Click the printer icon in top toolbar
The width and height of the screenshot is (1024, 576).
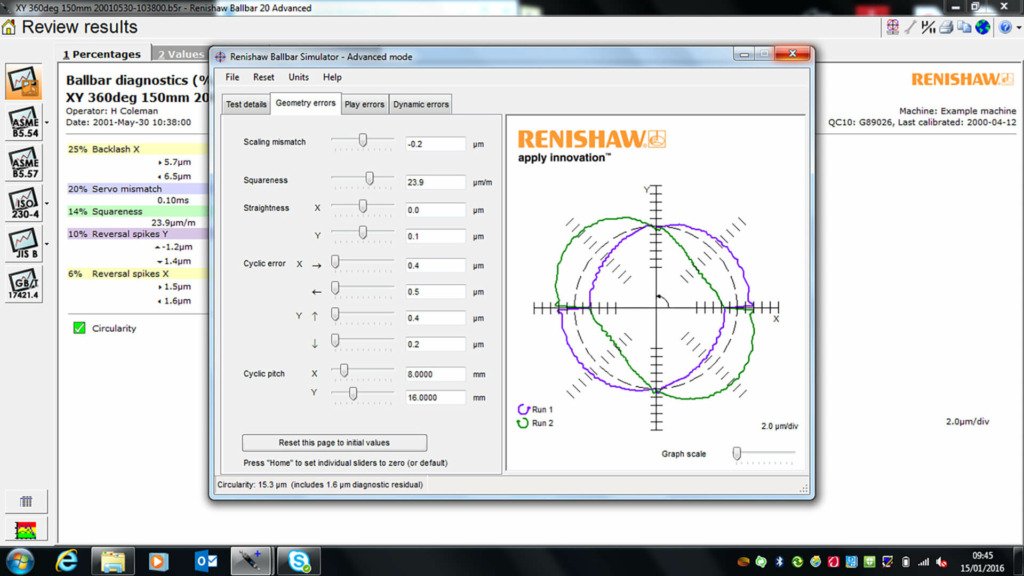(x=945, y=27)
